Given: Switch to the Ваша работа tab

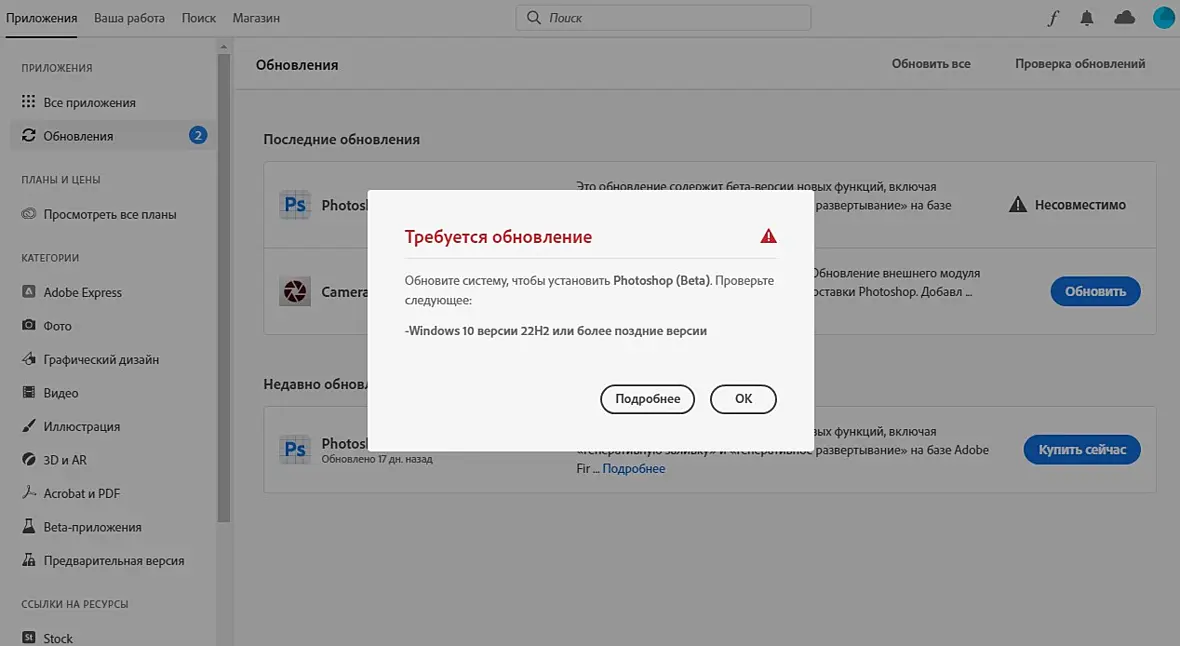Looking at the screenshot, I should (129, 18).
